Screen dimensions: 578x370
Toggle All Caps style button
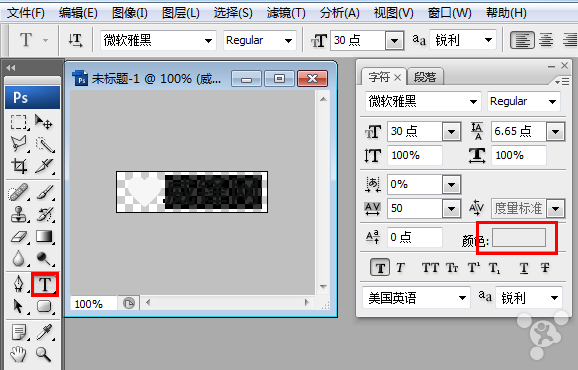tap(430, 268)
